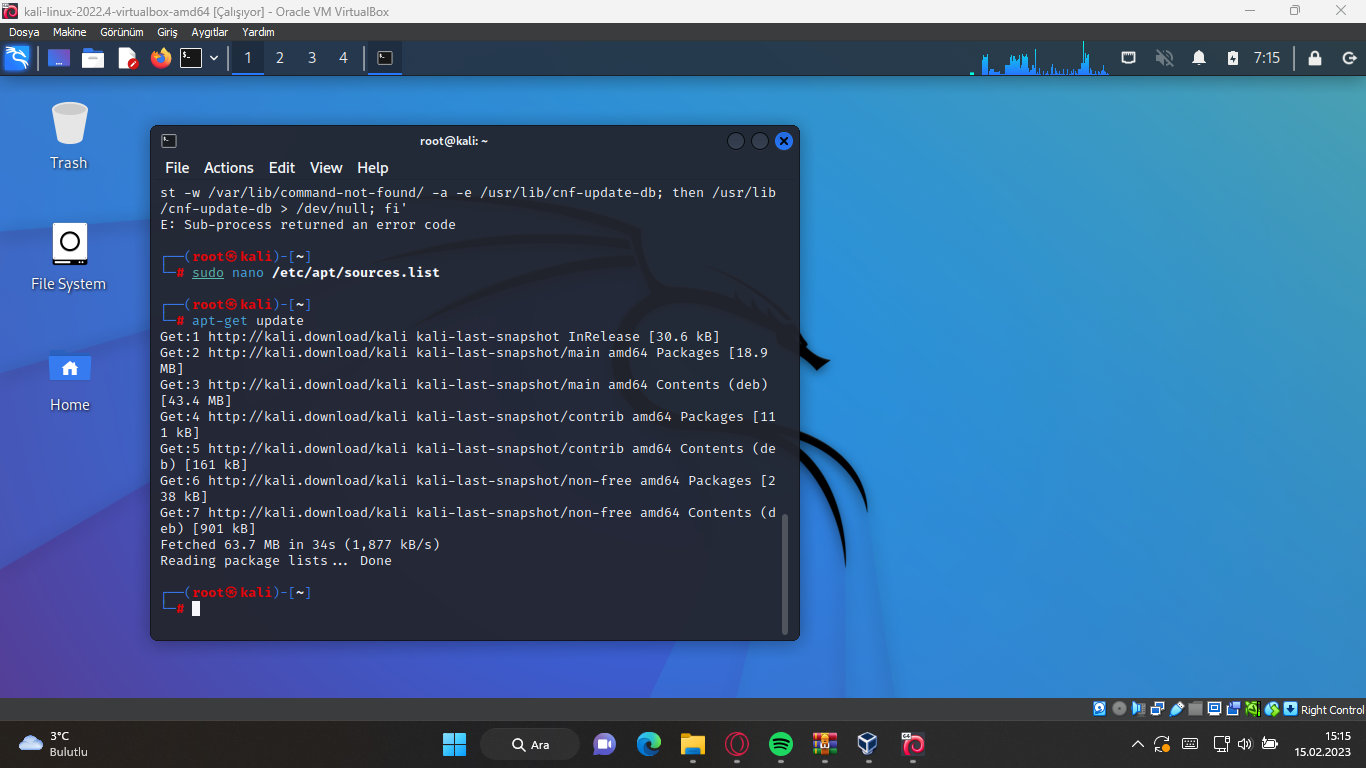Open the Dosya menu in VirtualBox
The width and height of the screenshot is (1366, 768).
24,32
